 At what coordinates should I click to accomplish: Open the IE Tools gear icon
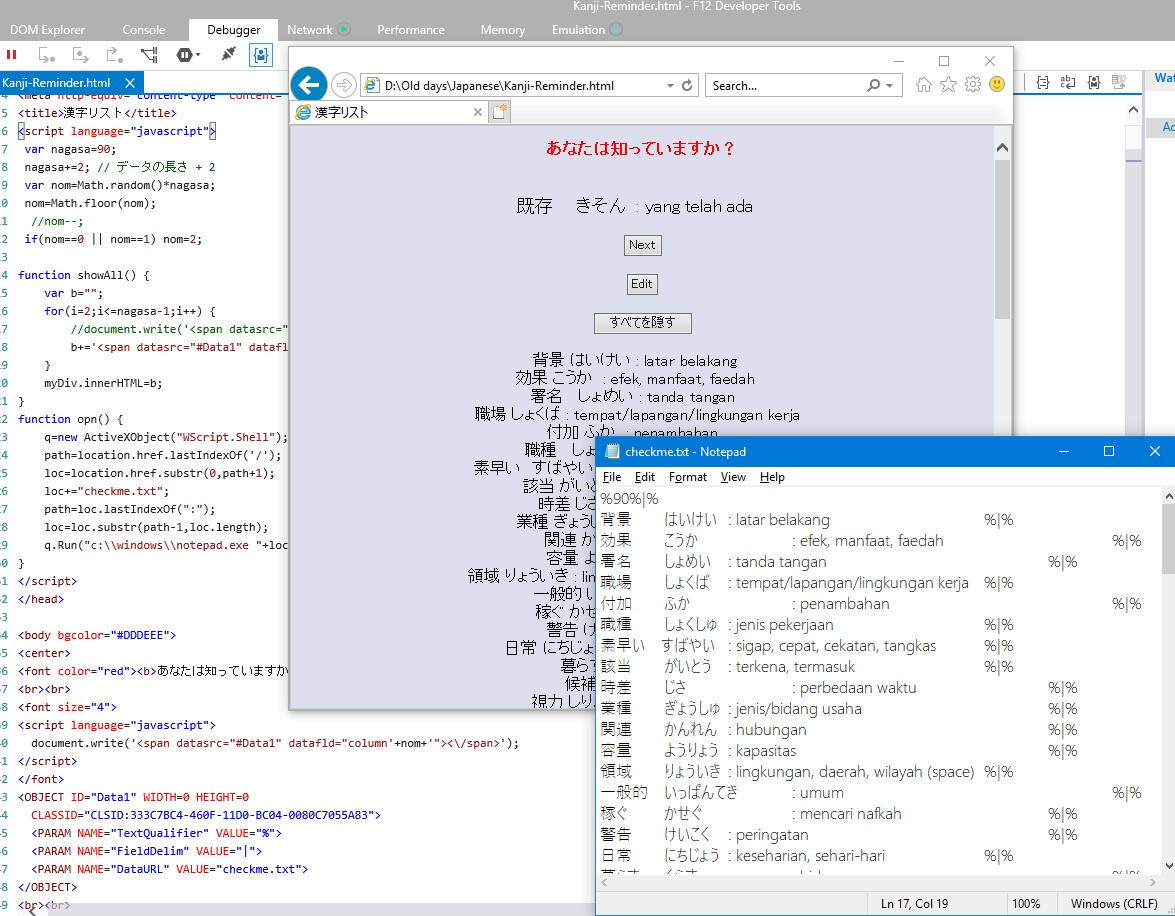point(972,85)
